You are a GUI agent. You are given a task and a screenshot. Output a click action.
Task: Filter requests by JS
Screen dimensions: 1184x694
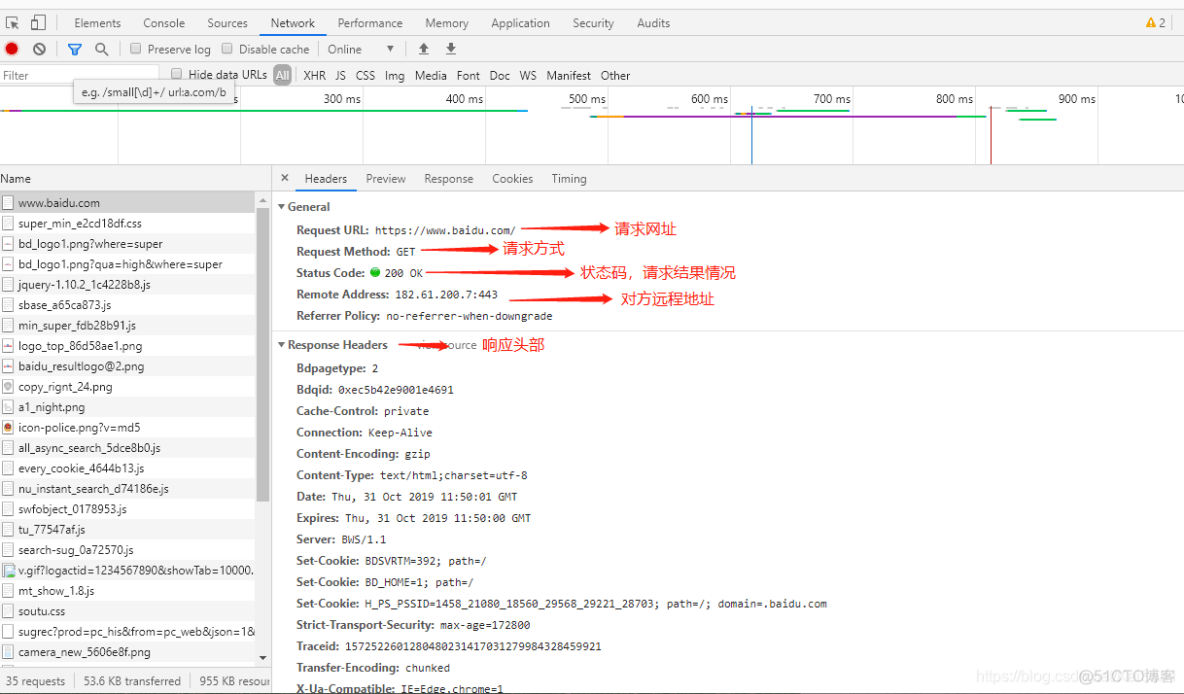tap(341, 76)
